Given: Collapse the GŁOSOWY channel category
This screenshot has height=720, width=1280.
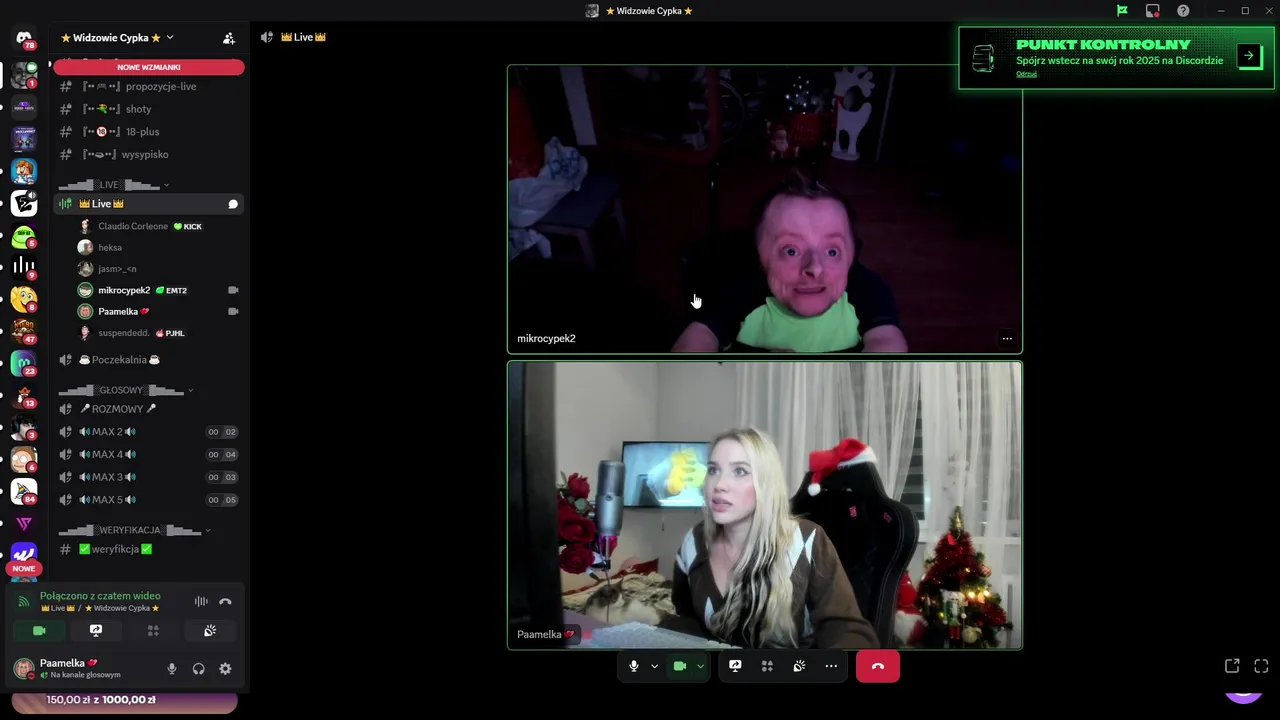Looking at the screenshot, I should tap(126, 390).
